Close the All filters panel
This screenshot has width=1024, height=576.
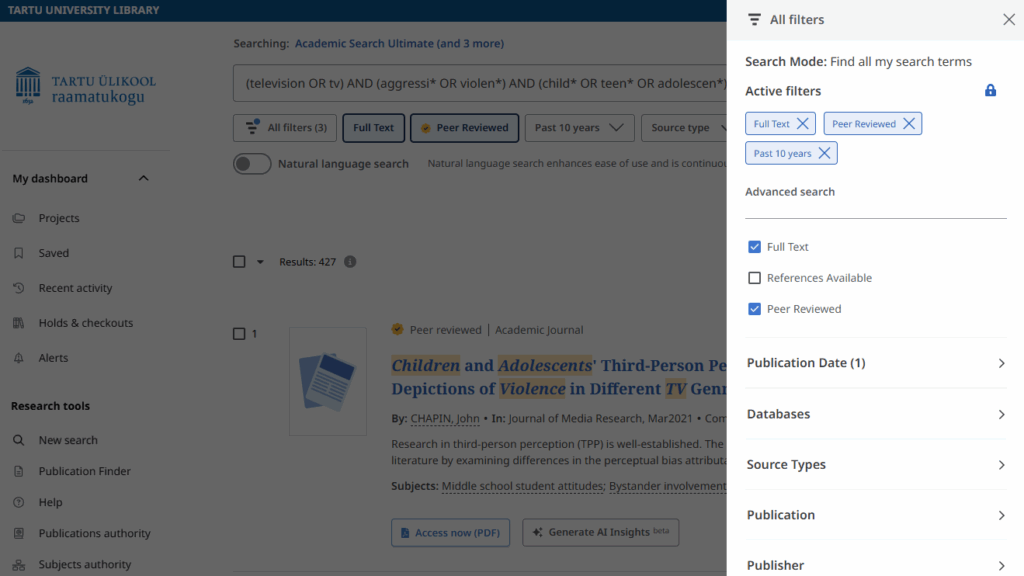pos(1008,20)
